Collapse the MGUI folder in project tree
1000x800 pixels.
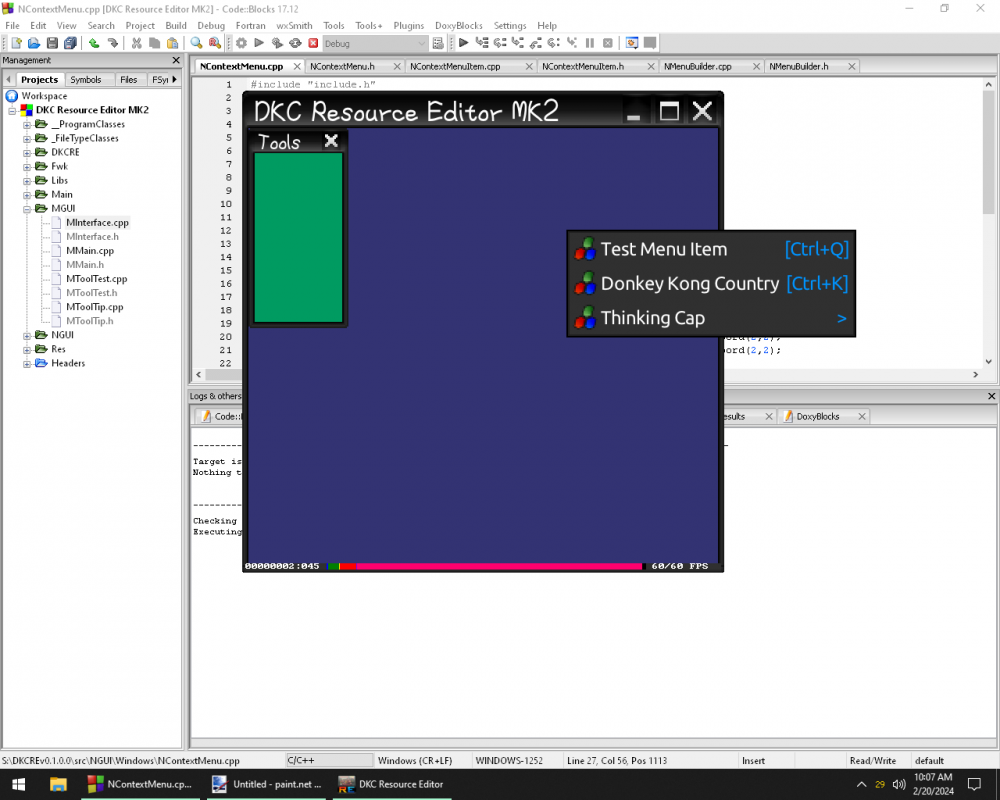[28, 209]
